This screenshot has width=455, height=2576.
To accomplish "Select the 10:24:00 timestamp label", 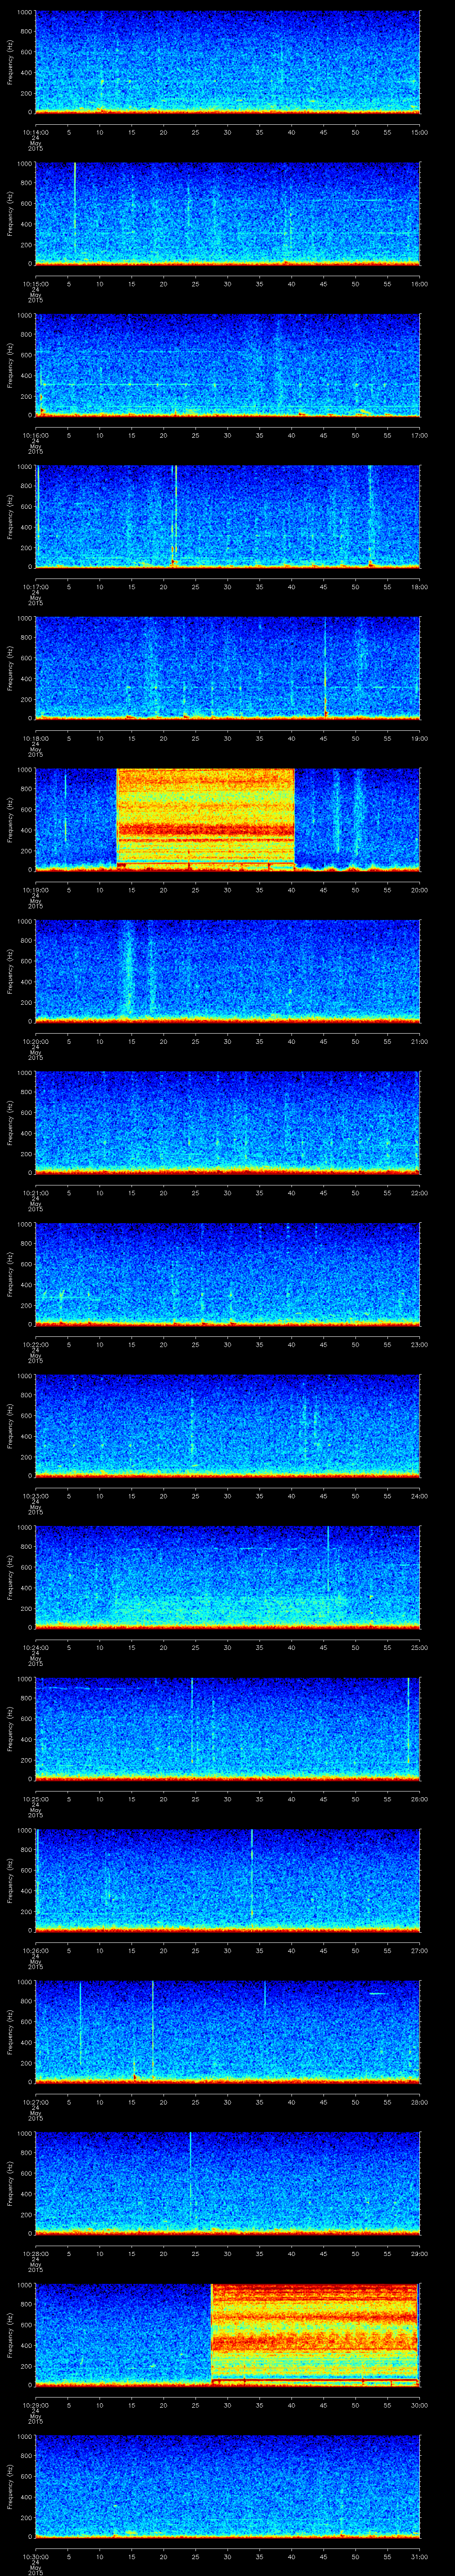I will 35,1647.
